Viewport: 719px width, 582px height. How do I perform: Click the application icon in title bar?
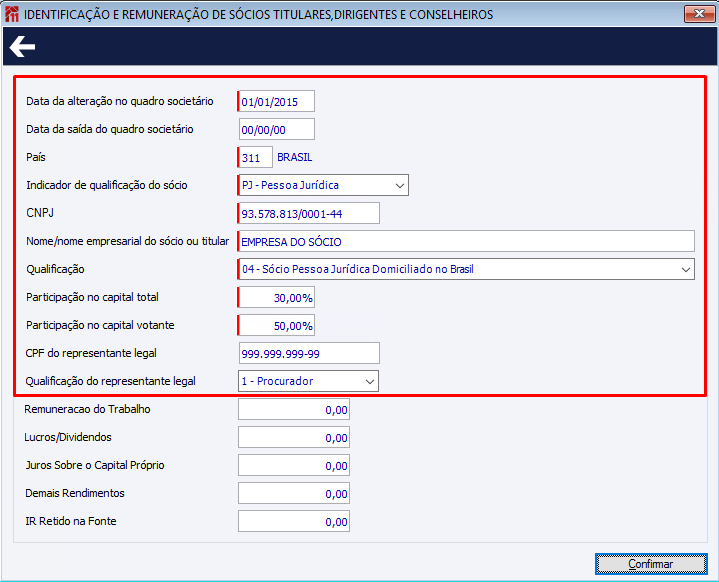11,14
